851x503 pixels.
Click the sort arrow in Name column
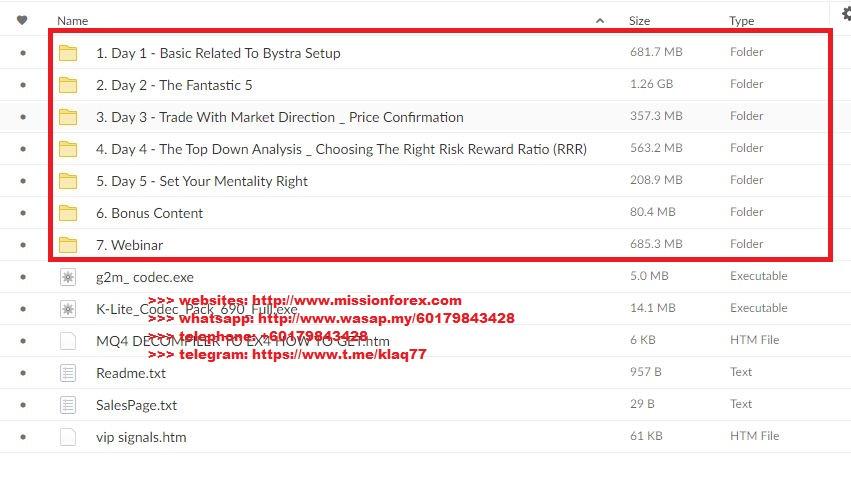pyautogui.click(x=599, y=20)
